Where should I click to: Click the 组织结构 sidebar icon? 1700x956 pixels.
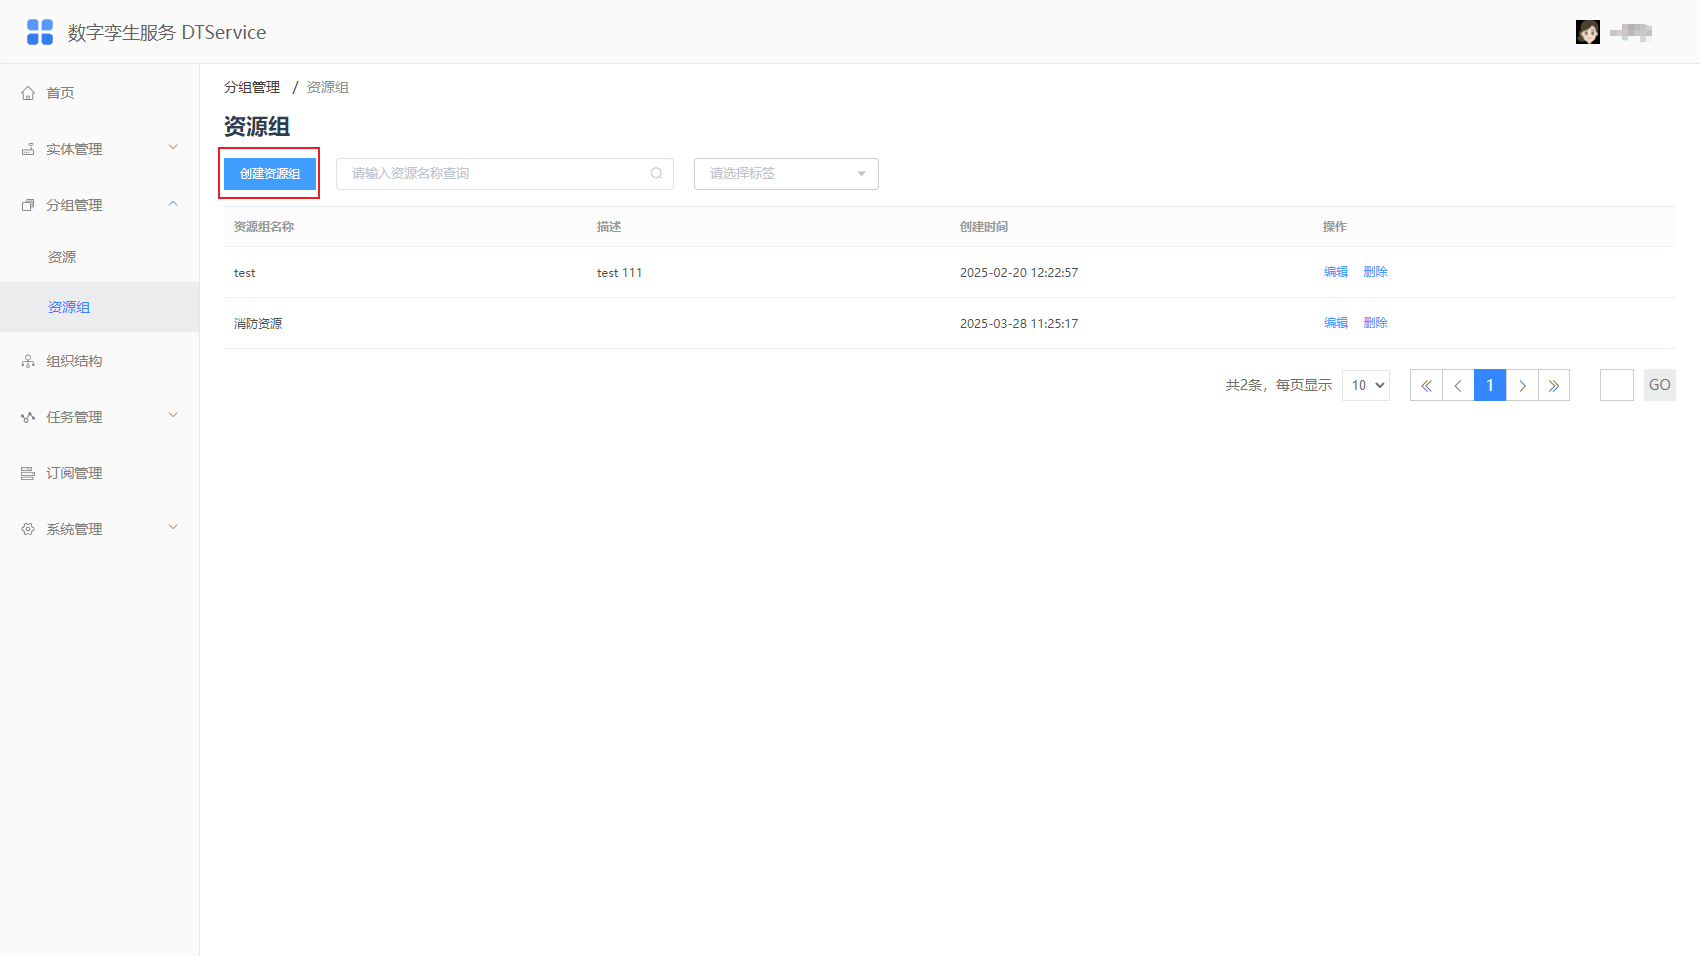coord(28,361)
